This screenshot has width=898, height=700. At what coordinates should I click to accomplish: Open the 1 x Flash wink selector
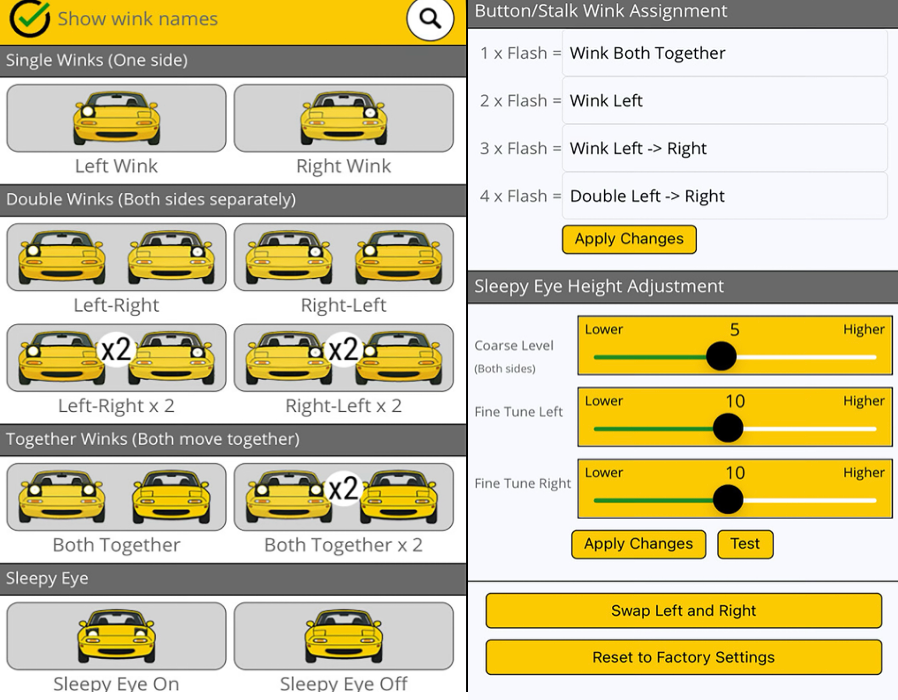(724, 53)
